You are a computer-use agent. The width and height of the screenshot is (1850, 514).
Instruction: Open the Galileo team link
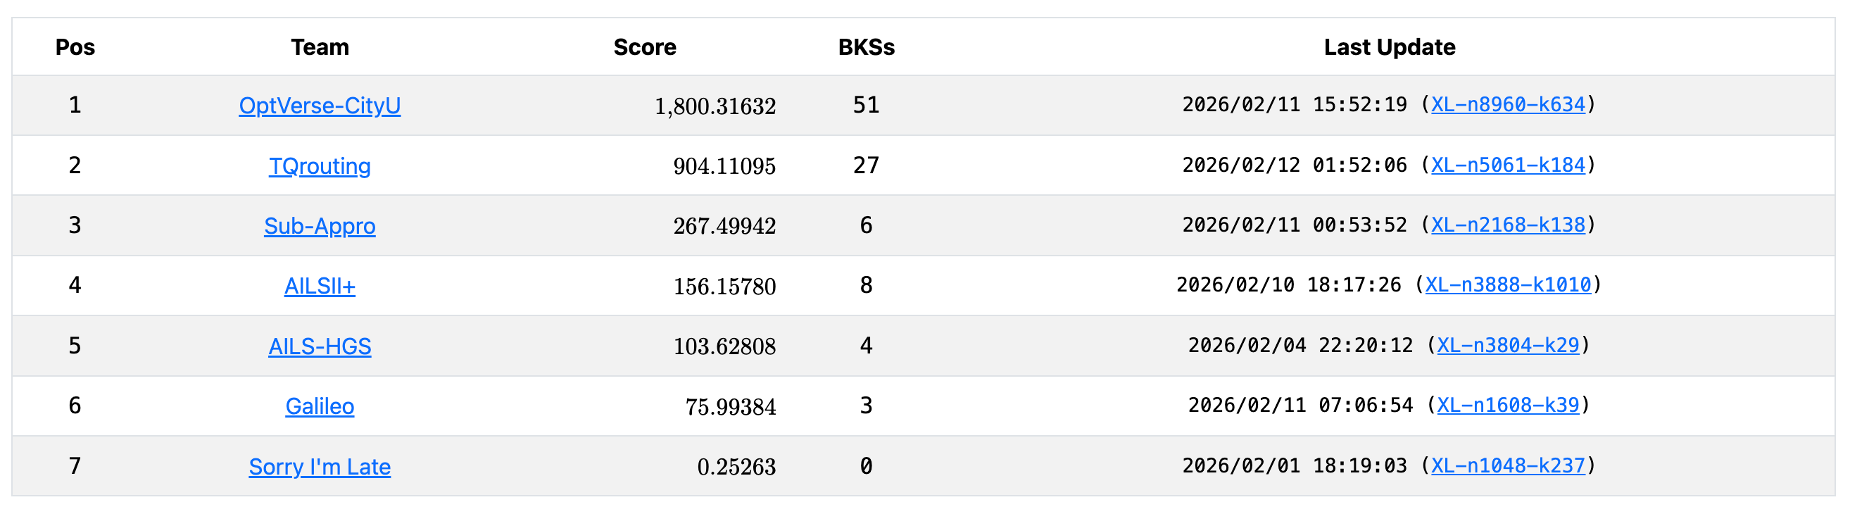pos(319,406)
